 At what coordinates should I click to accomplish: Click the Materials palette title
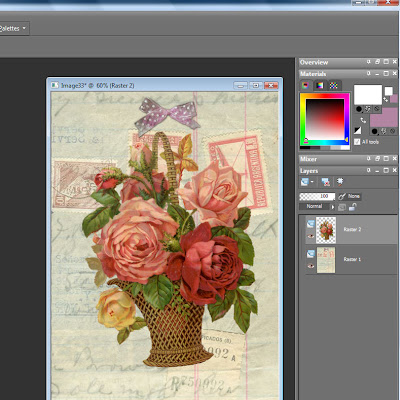313,74
